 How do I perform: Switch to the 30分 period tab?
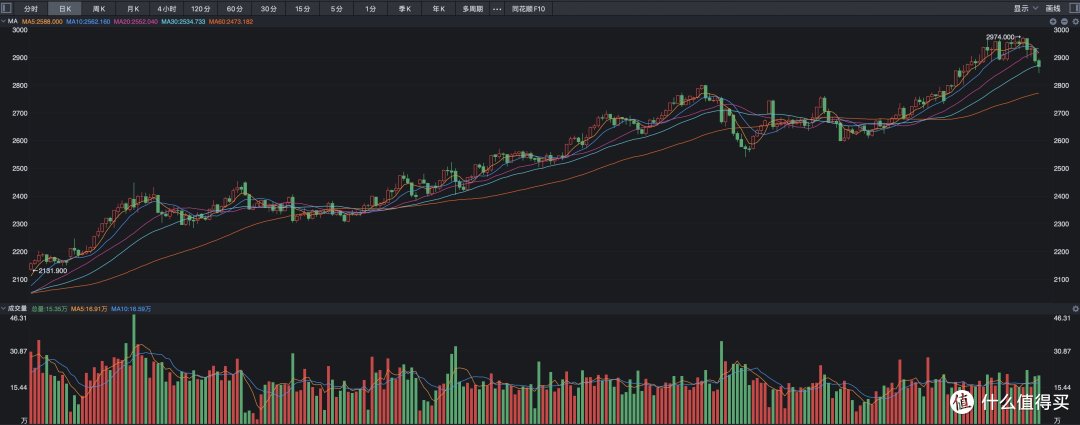pos(269,9)
